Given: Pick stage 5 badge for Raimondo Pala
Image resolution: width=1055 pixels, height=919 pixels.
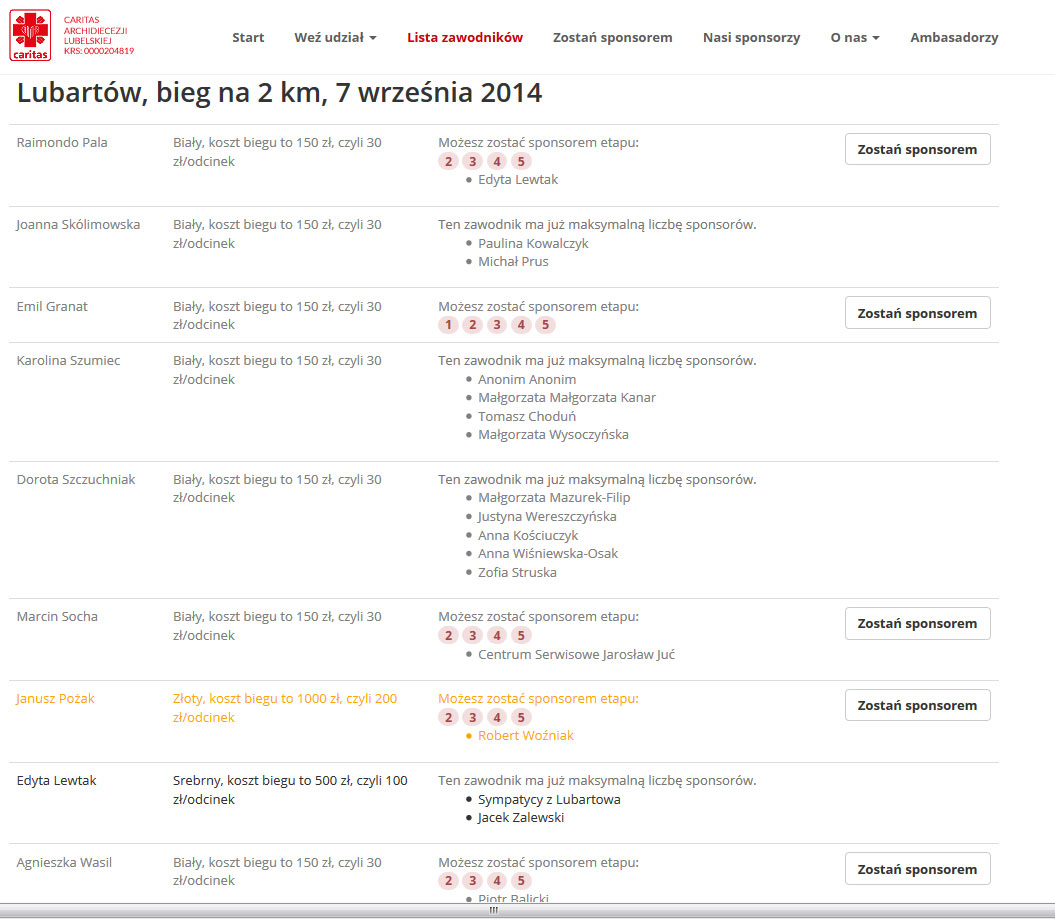Looking at the screenshot, I should pos(521,161).
